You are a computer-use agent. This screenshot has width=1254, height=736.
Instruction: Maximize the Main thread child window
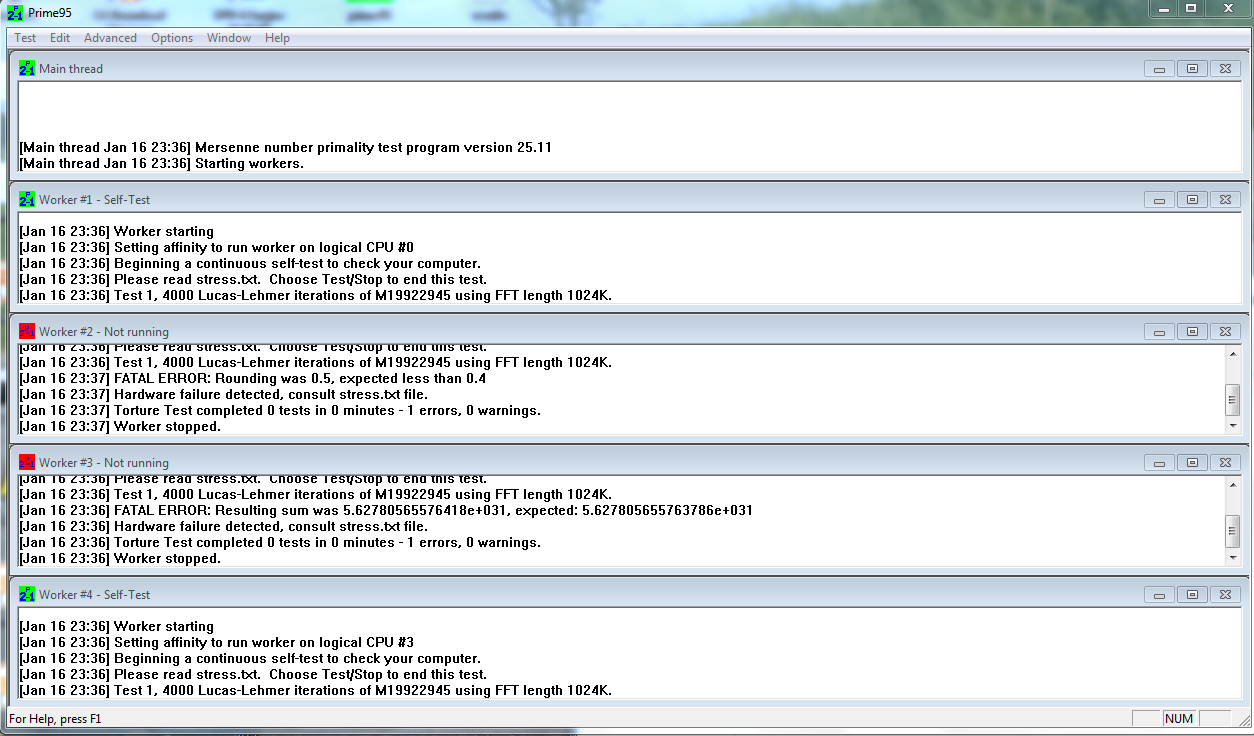tap(1192, 69)
